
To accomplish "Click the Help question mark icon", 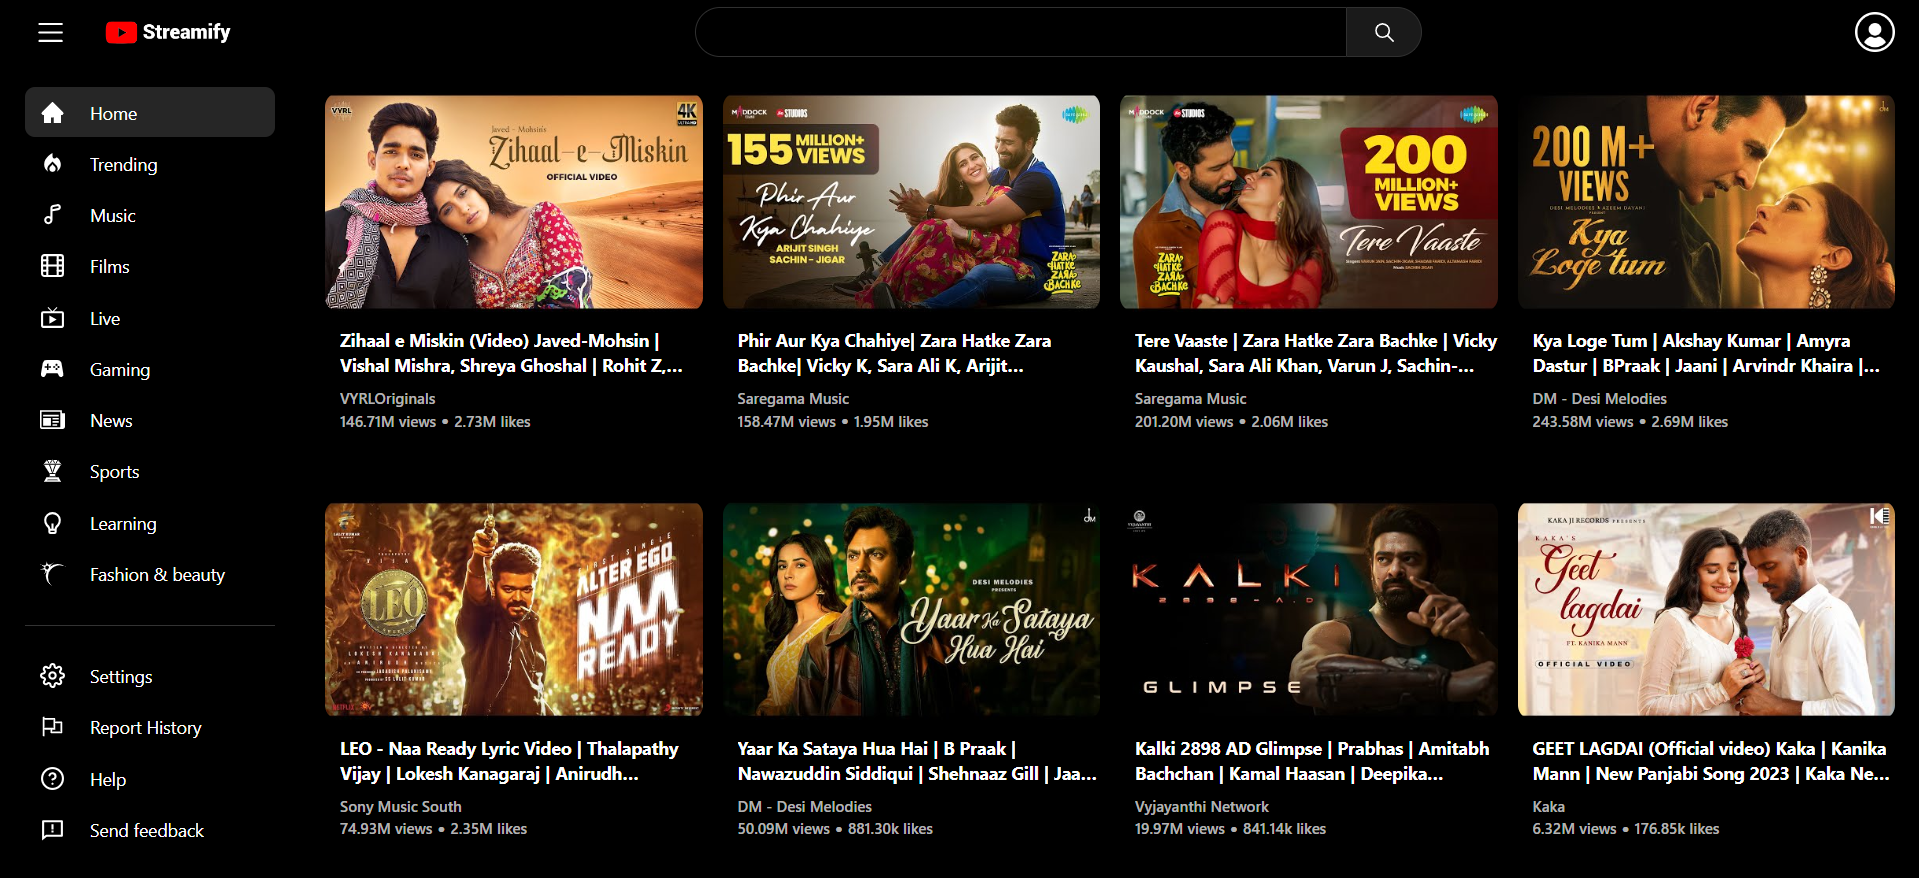I will click(53, 779).
